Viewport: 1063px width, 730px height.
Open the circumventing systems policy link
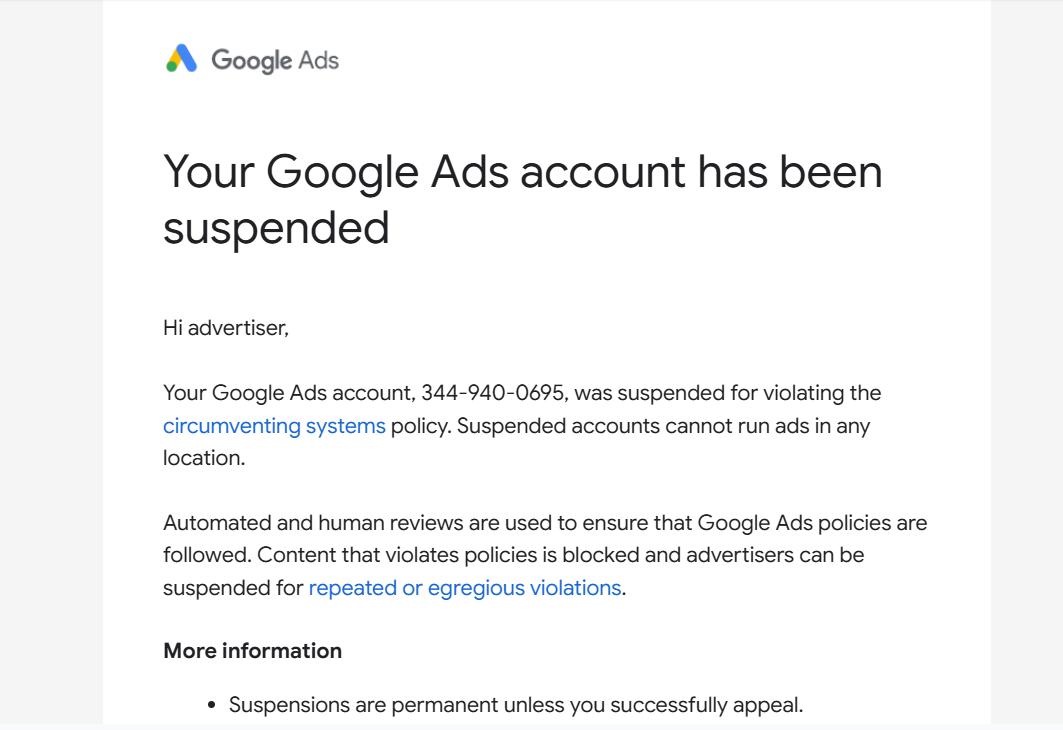click(274, 426)
